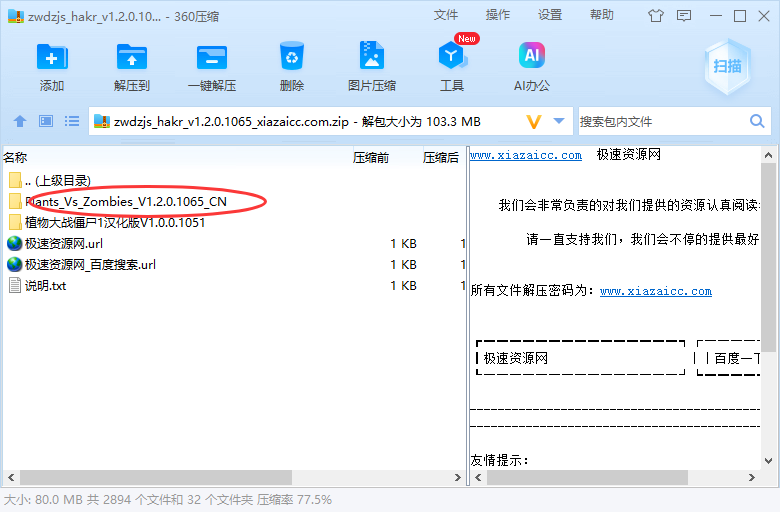
Task: Expand the archive path dropdown arrow
Action: pyautogui.click(x=559, y=121)
